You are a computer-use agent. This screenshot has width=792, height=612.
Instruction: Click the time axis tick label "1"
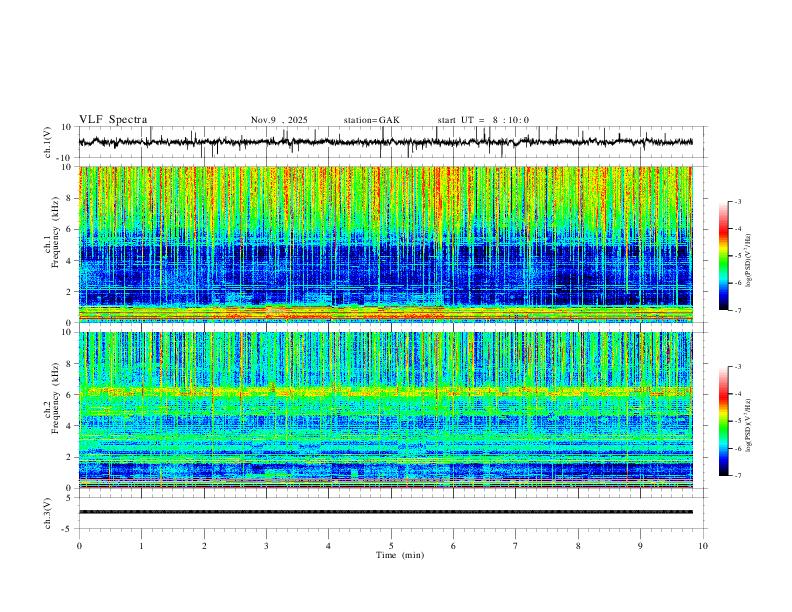pyautogui.click(x=141, y=546)
